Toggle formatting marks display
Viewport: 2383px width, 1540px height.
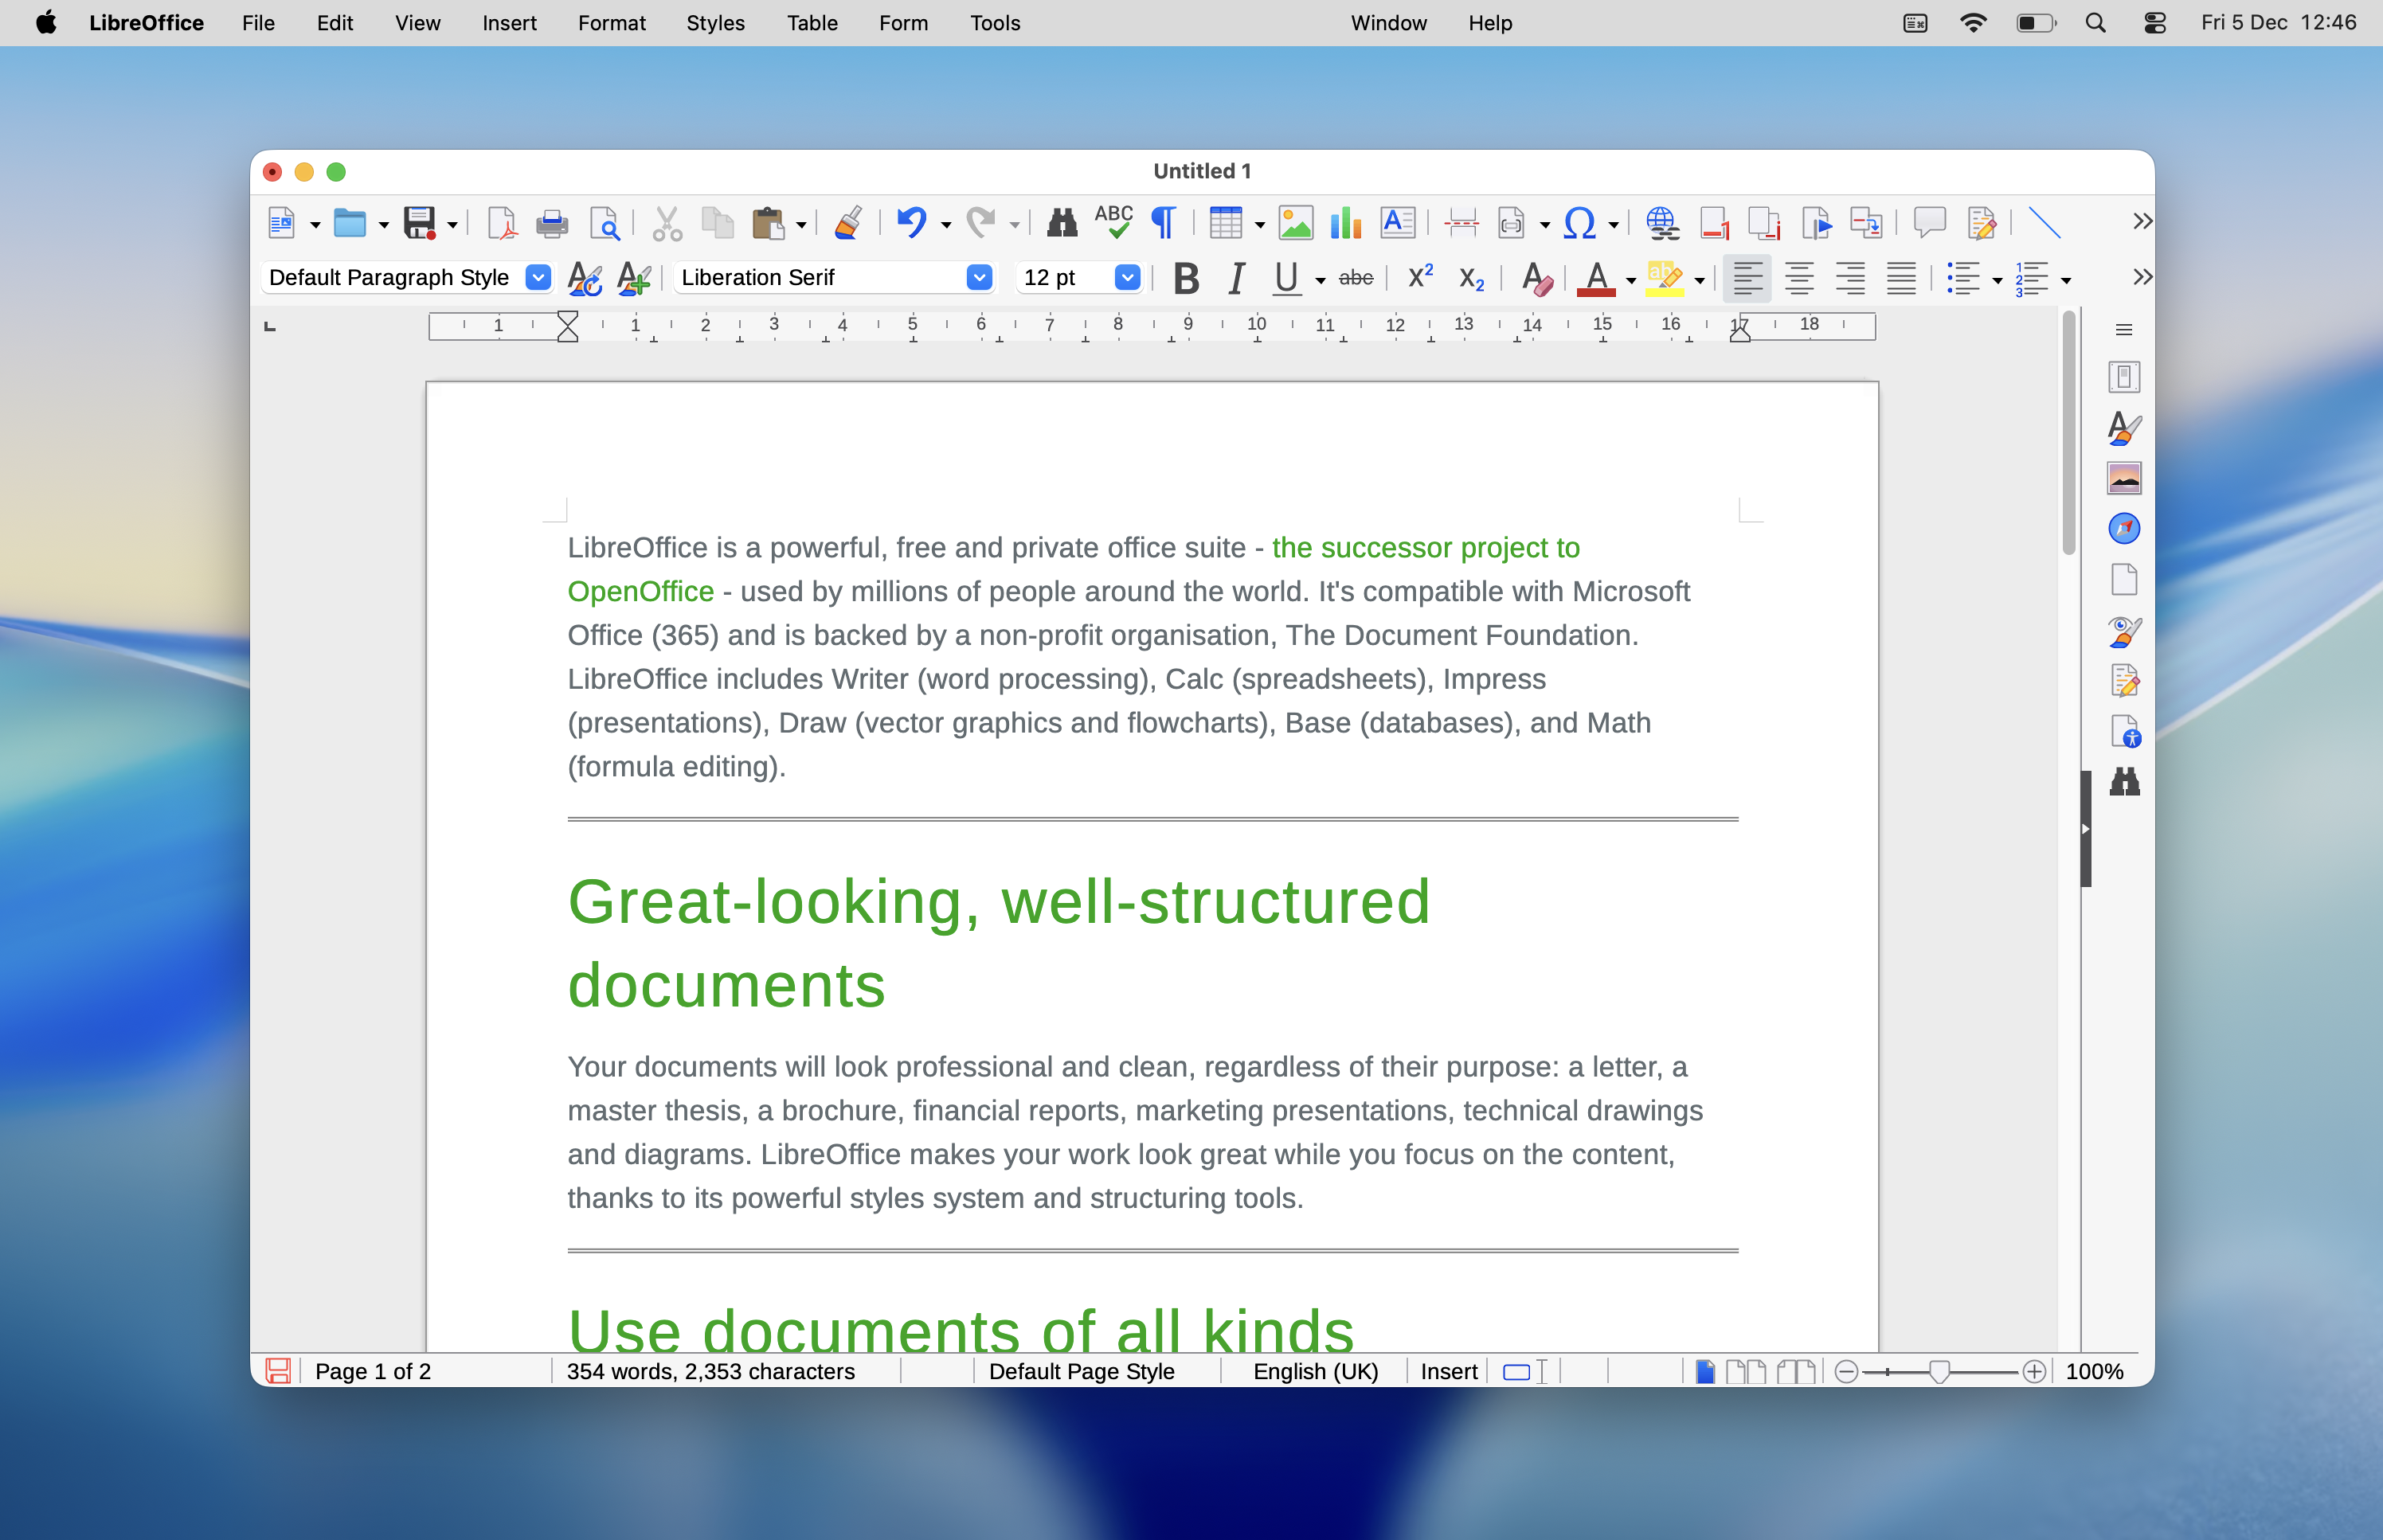(x=1163, y=222)
